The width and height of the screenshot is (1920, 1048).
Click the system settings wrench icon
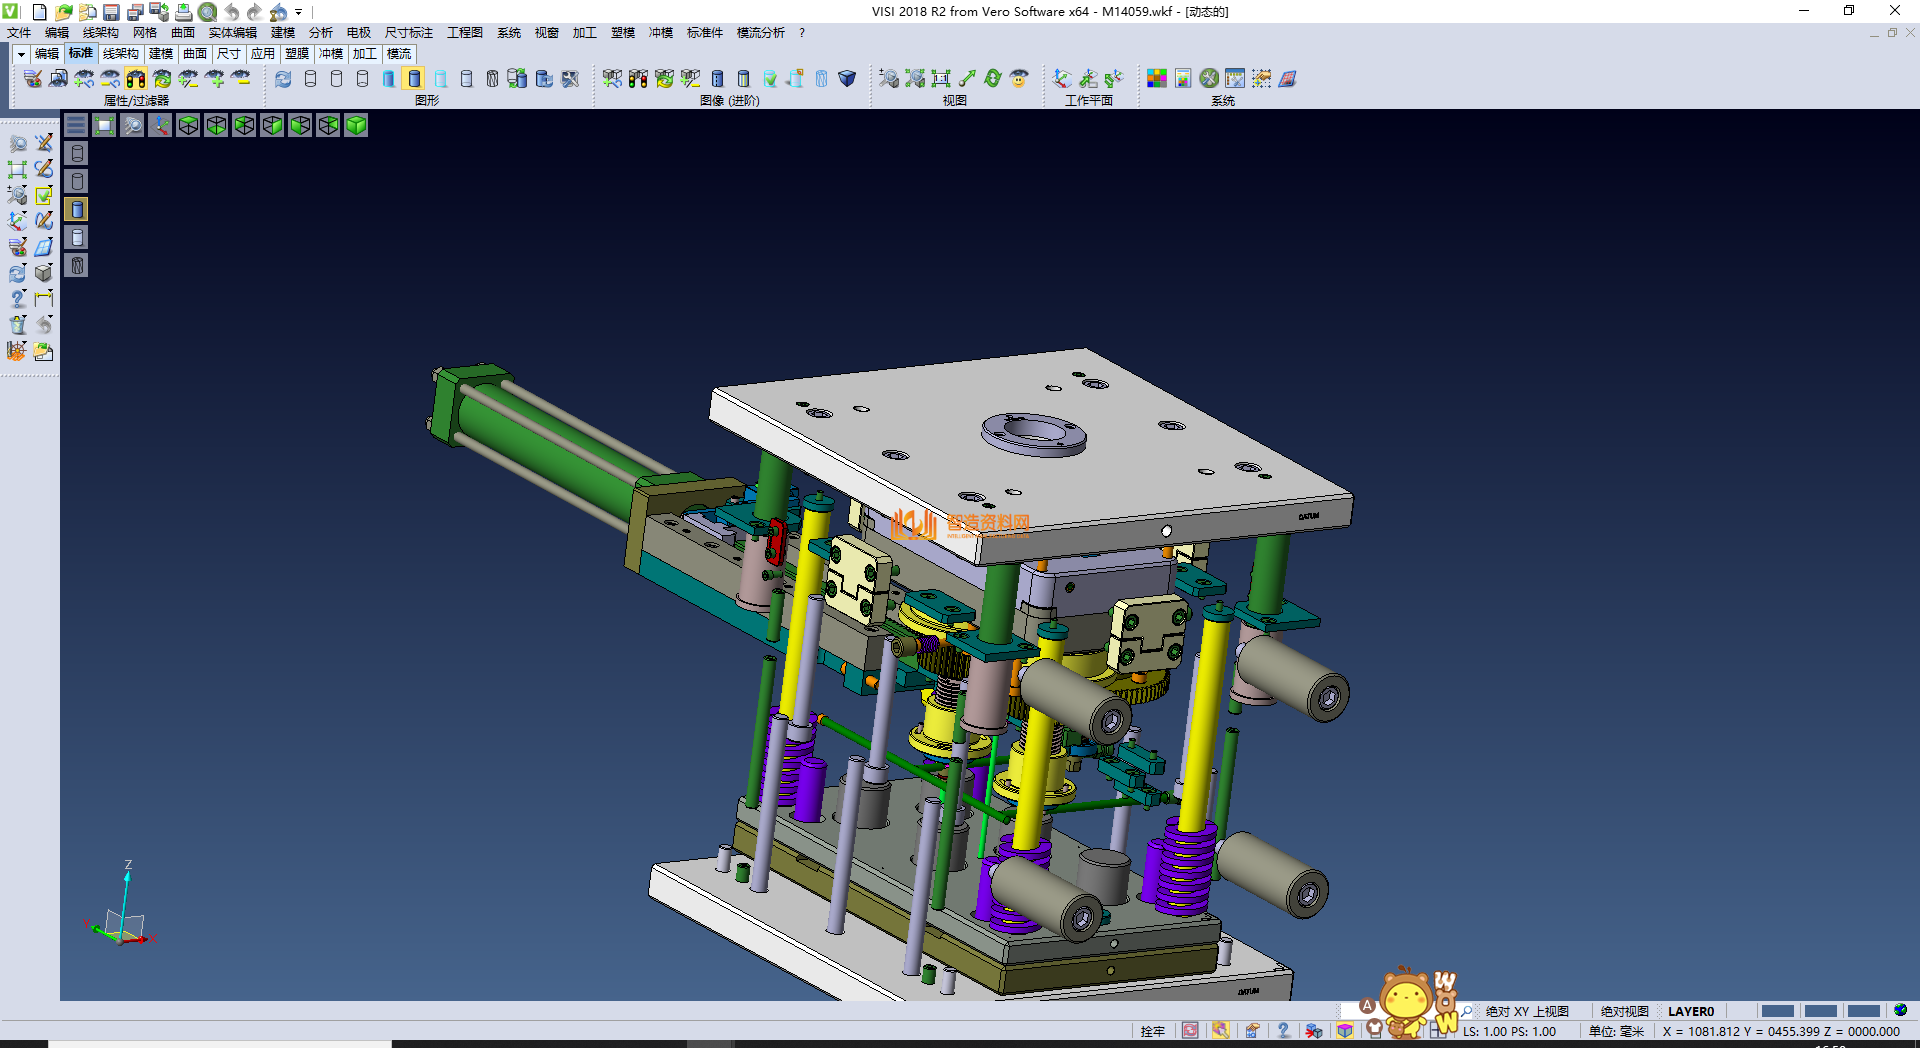(x=1209, y=79)
